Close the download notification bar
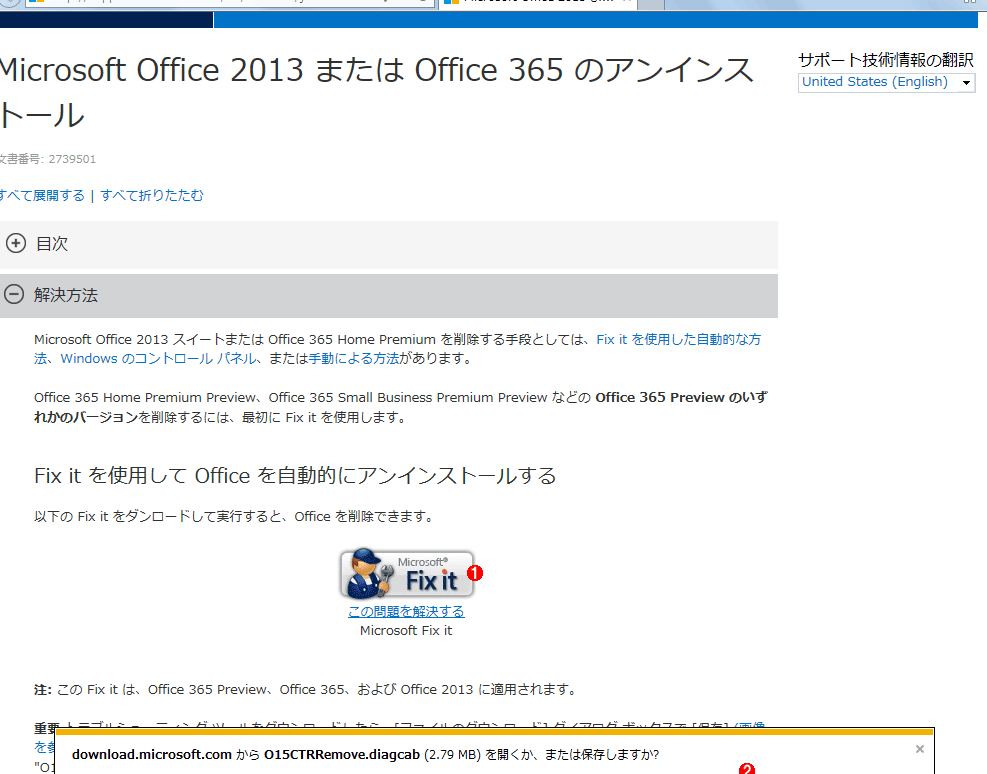The height and width of the screenshot is (774, 987). [x=920, y=748]
